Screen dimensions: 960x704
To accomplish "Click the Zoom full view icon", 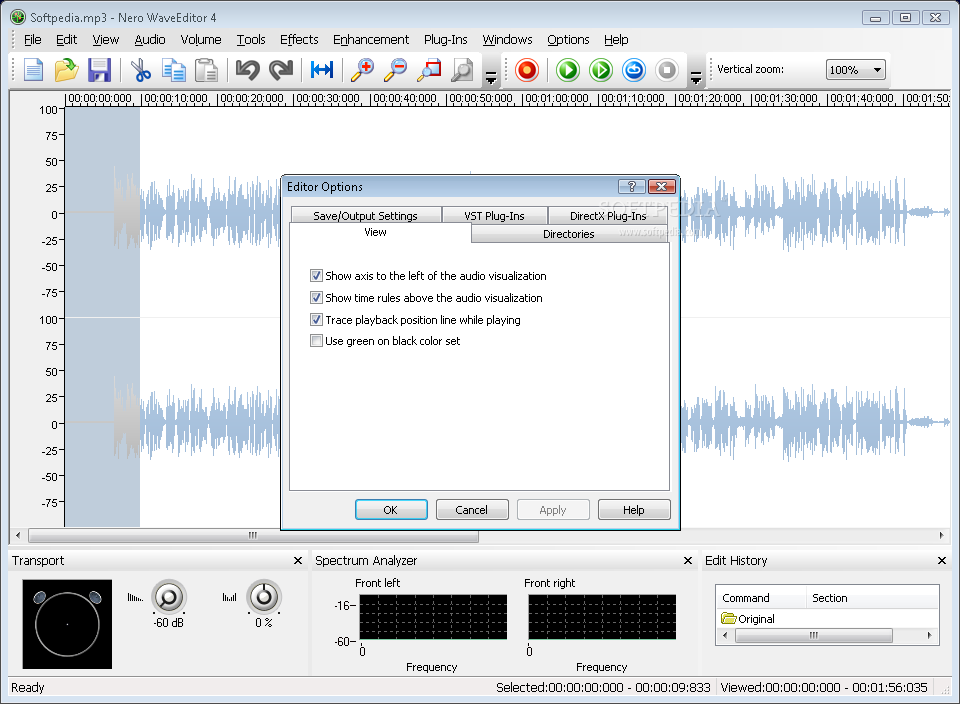I will tap(462, 70).
